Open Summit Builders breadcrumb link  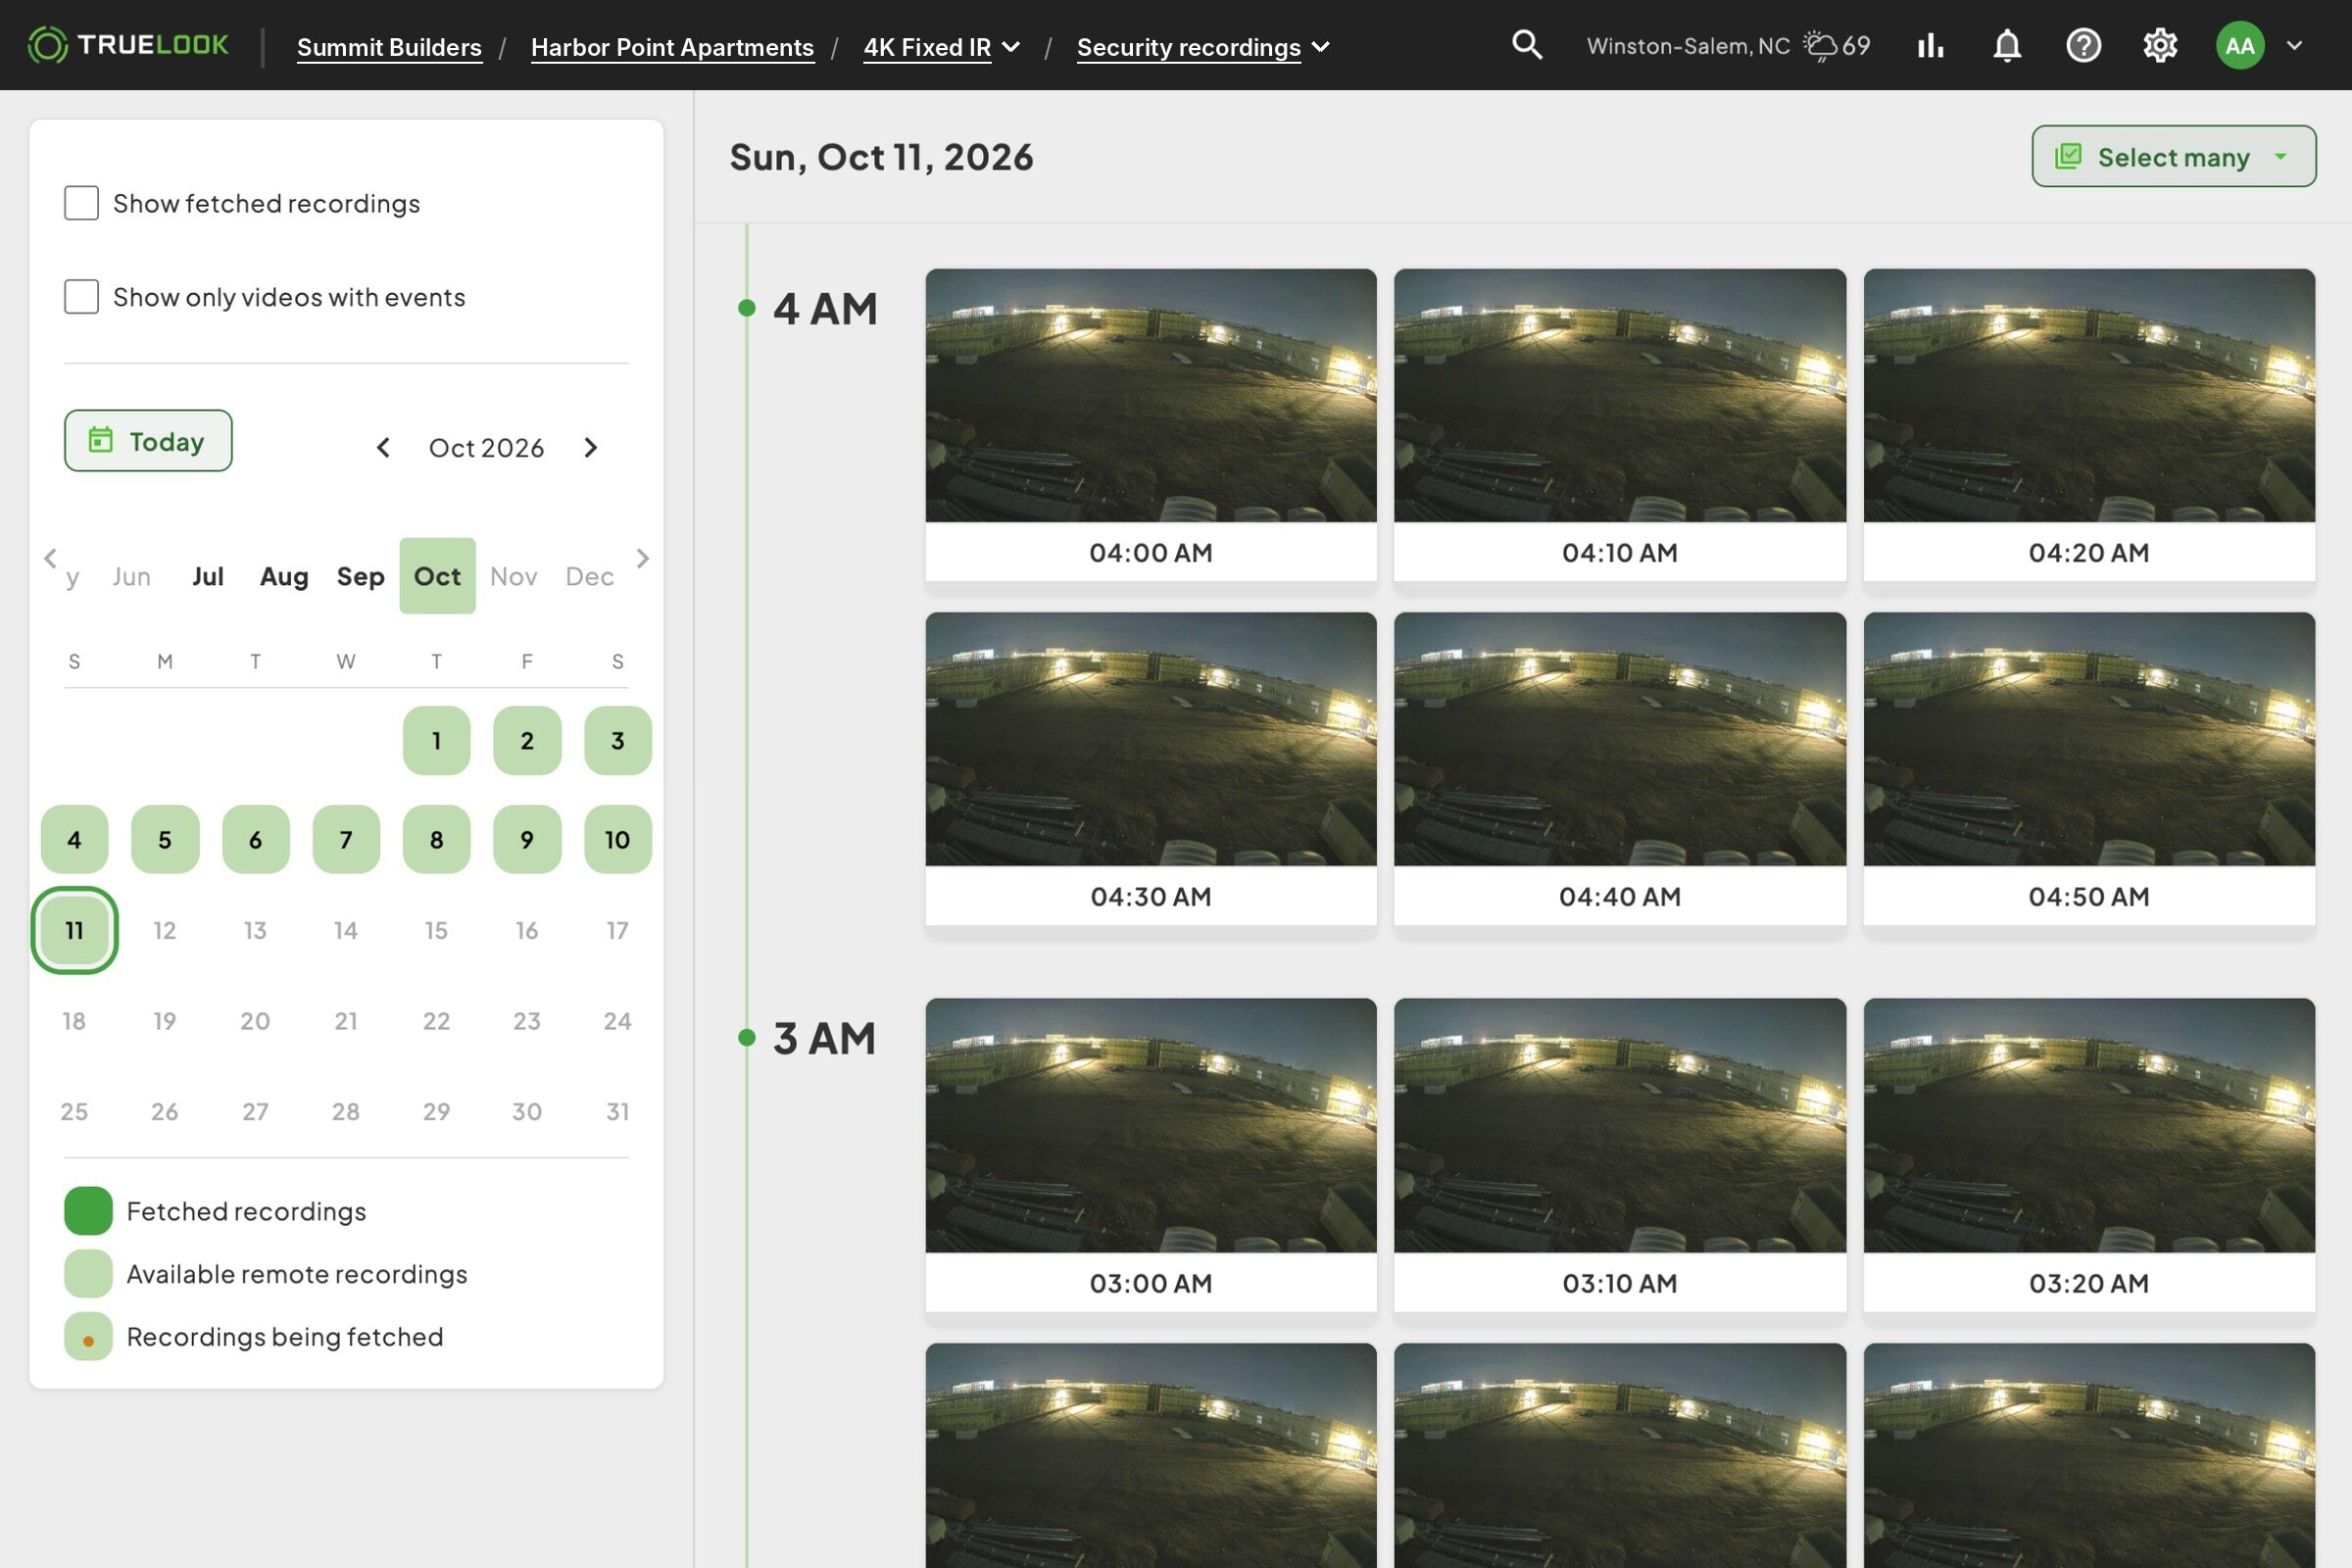(x=389, y=47)
